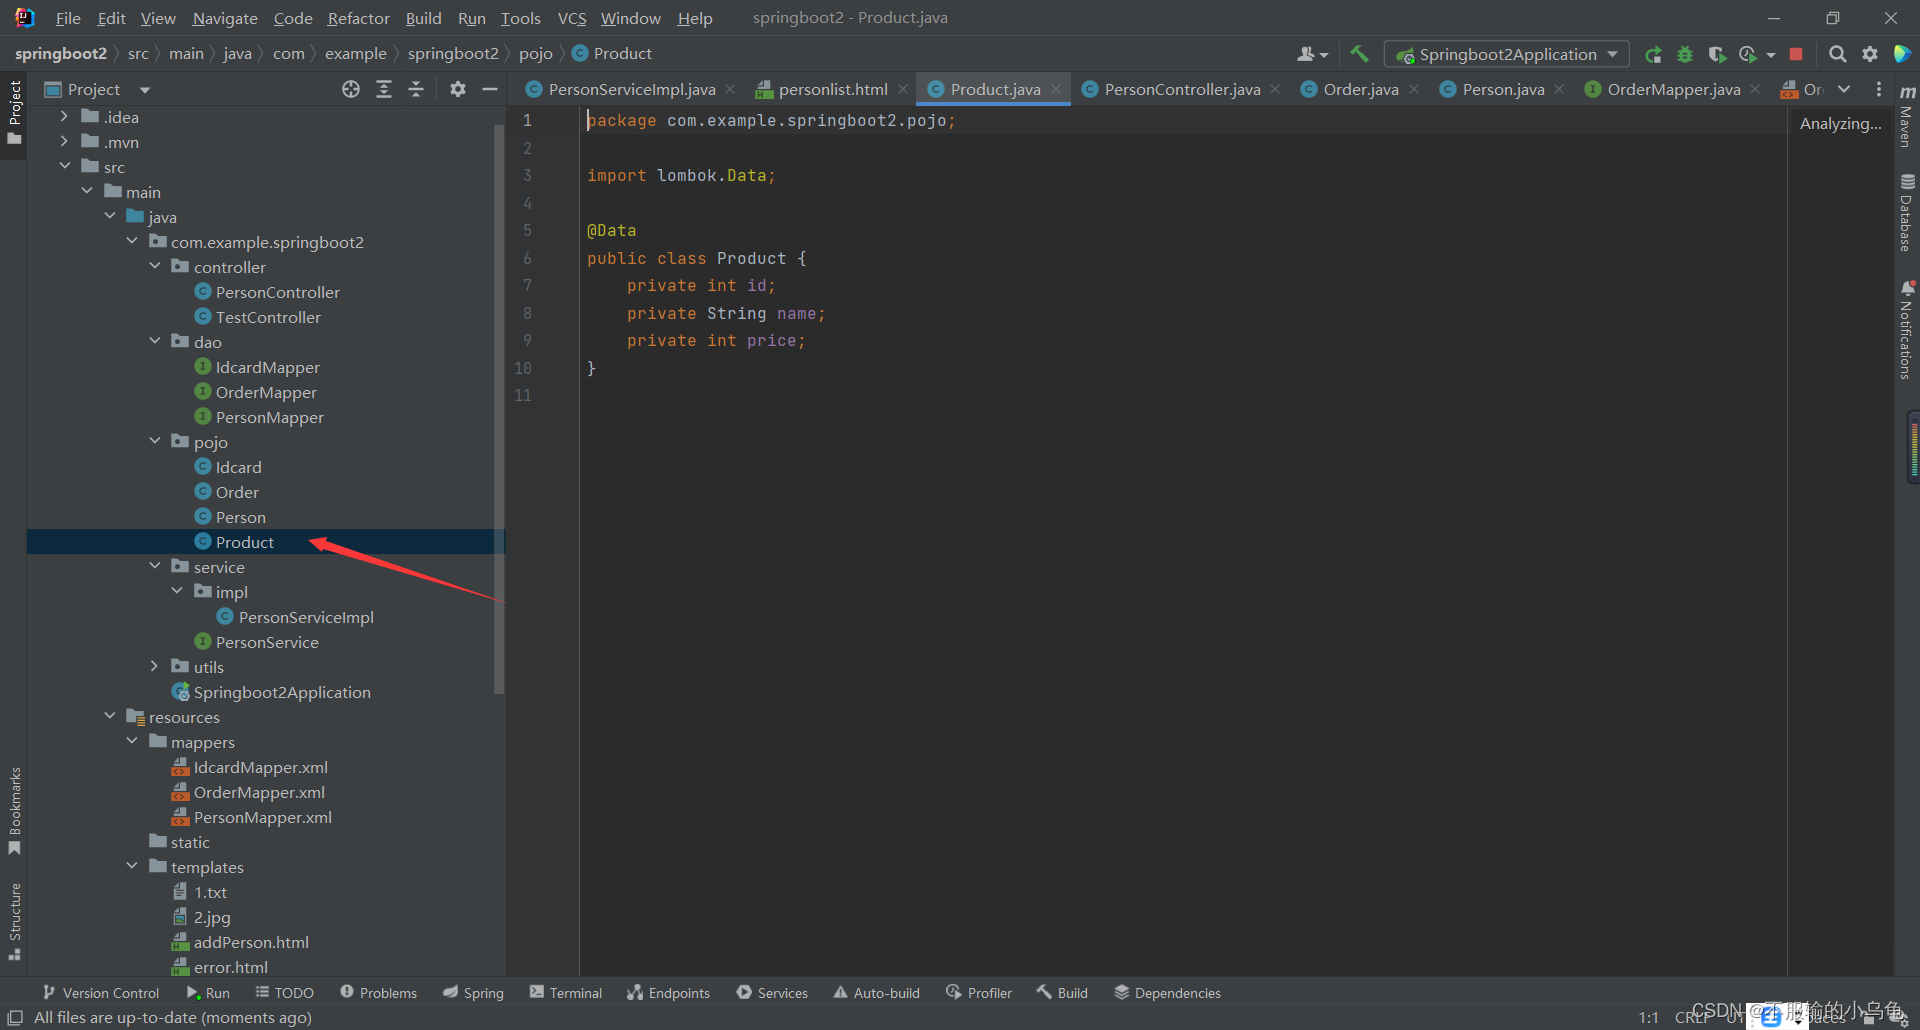1920x1030 pixels.
Task: Click the Profiler run icon in toolbar
Action: click(x=1748, y=54)
